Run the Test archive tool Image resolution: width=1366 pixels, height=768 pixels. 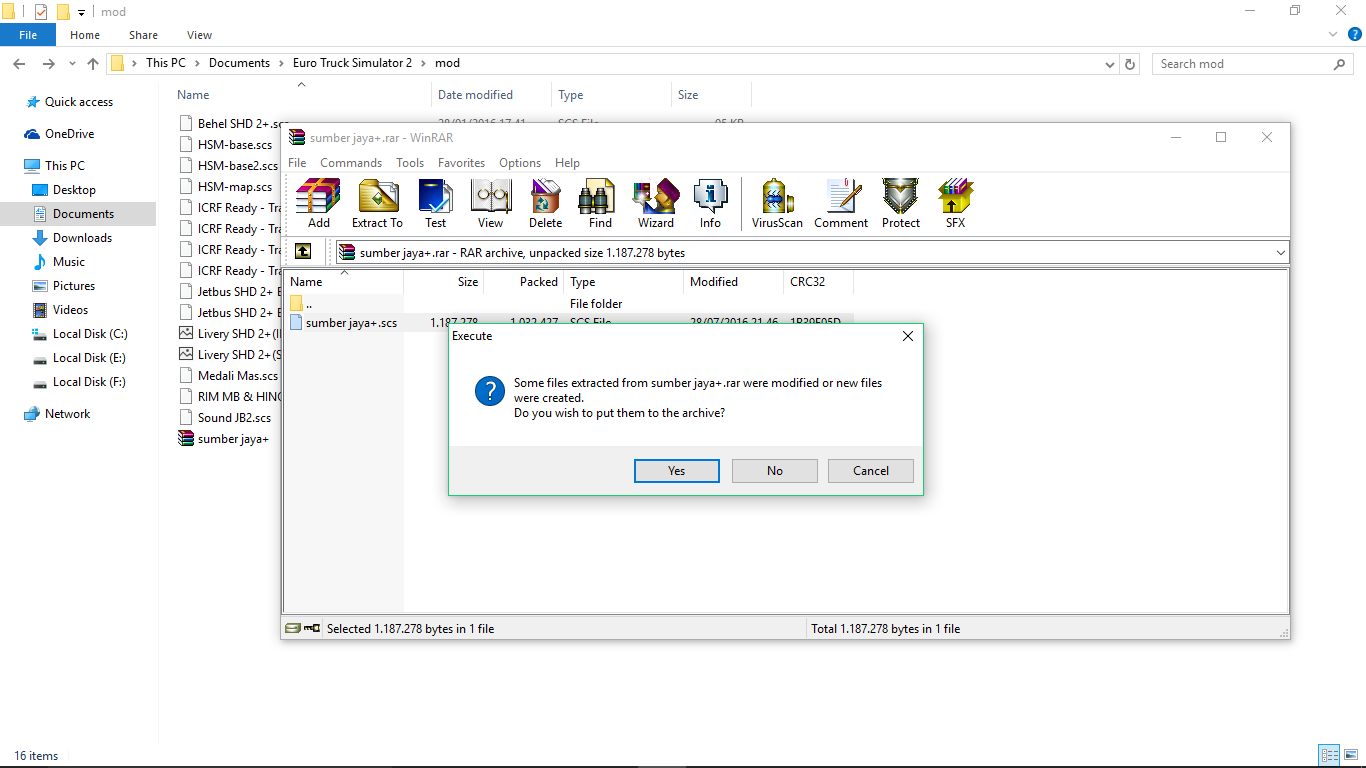435,204
